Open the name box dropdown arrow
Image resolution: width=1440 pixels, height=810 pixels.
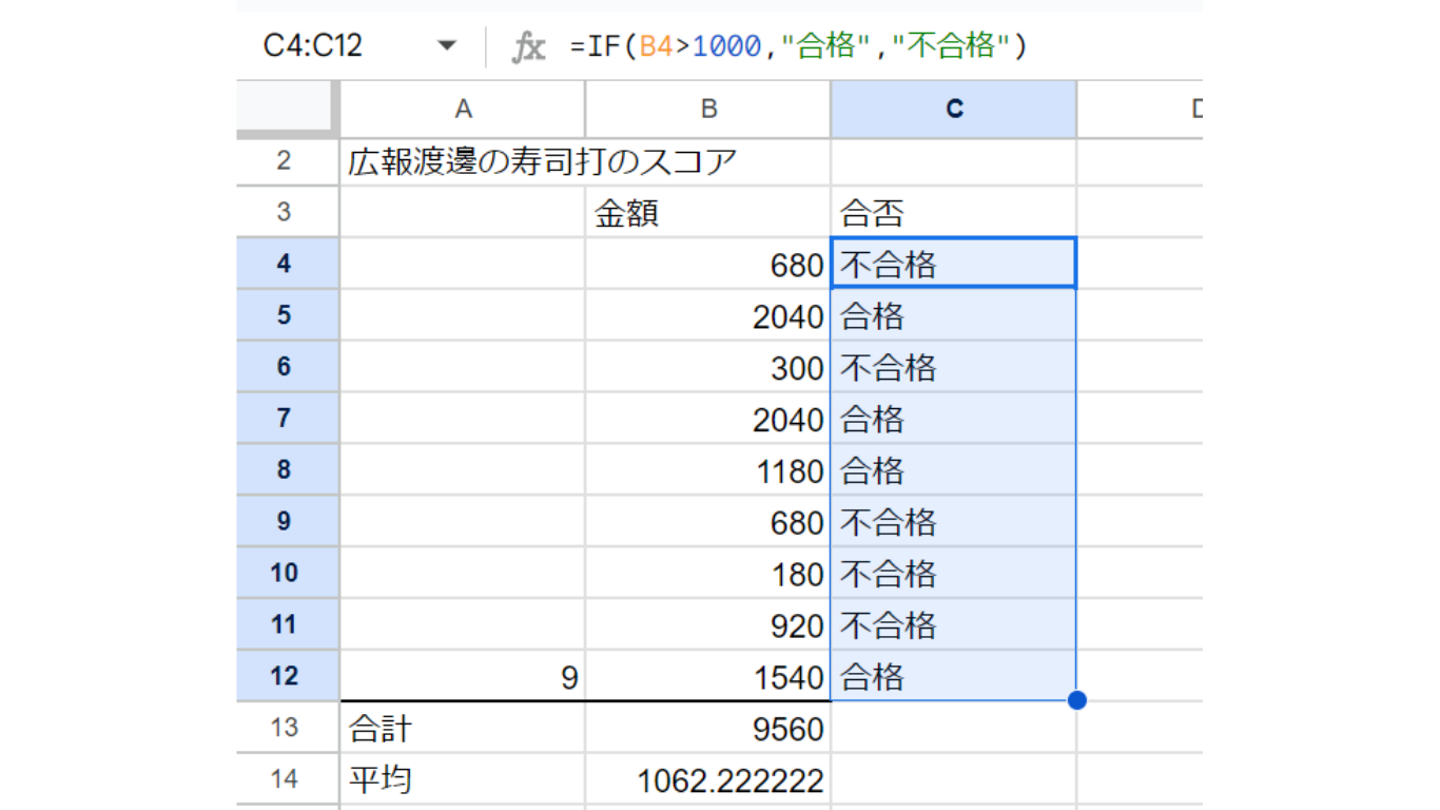pyautogui.click(x=447, y=46)
